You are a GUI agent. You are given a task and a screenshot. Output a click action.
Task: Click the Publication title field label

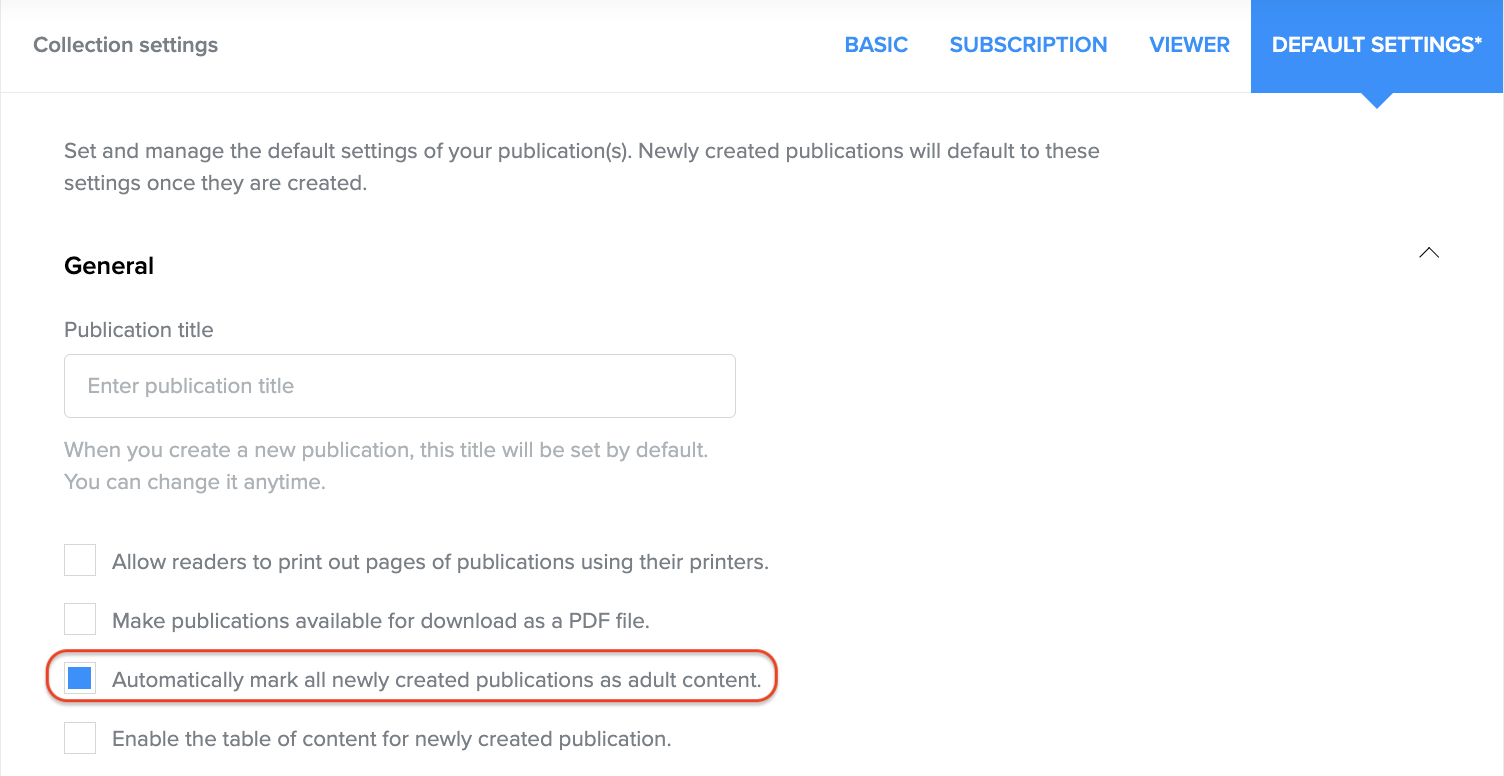[x=139, y=330]
